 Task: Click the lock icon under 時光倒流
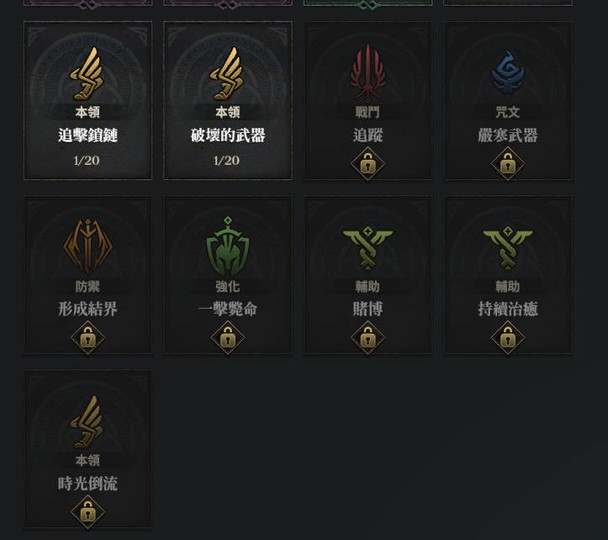[x=88, y=512]
